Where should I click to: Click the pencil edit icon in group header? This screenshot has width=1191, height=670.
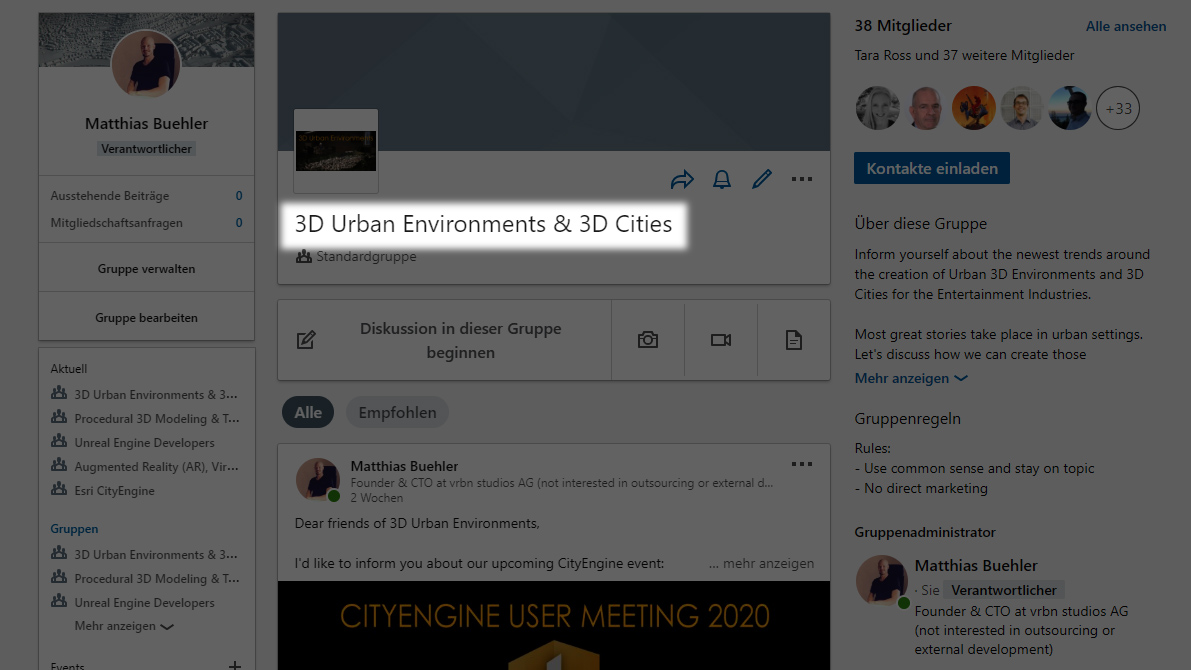pos(762,179)
